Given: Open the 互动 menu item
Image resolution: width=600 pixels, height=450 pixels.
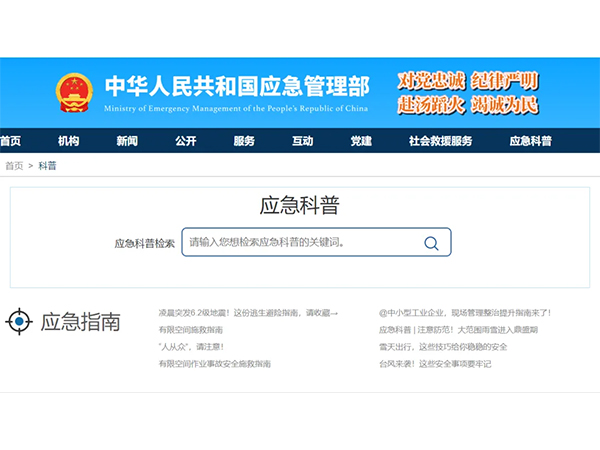Looking at the screenshot, I should [x=303, y=141].
